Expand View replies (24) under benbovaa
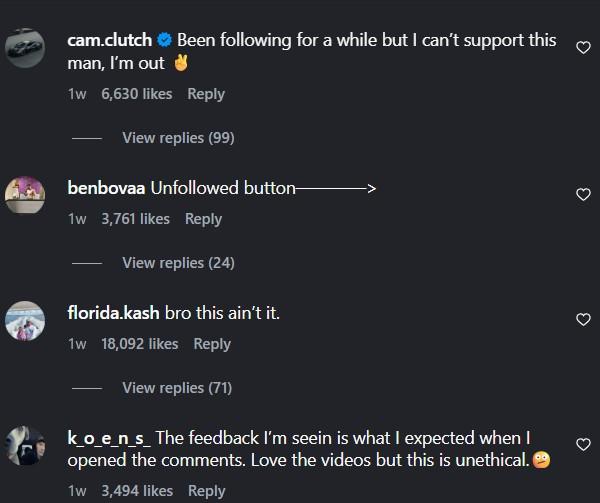Screen dimensions: 600x503 pos(178,263)
